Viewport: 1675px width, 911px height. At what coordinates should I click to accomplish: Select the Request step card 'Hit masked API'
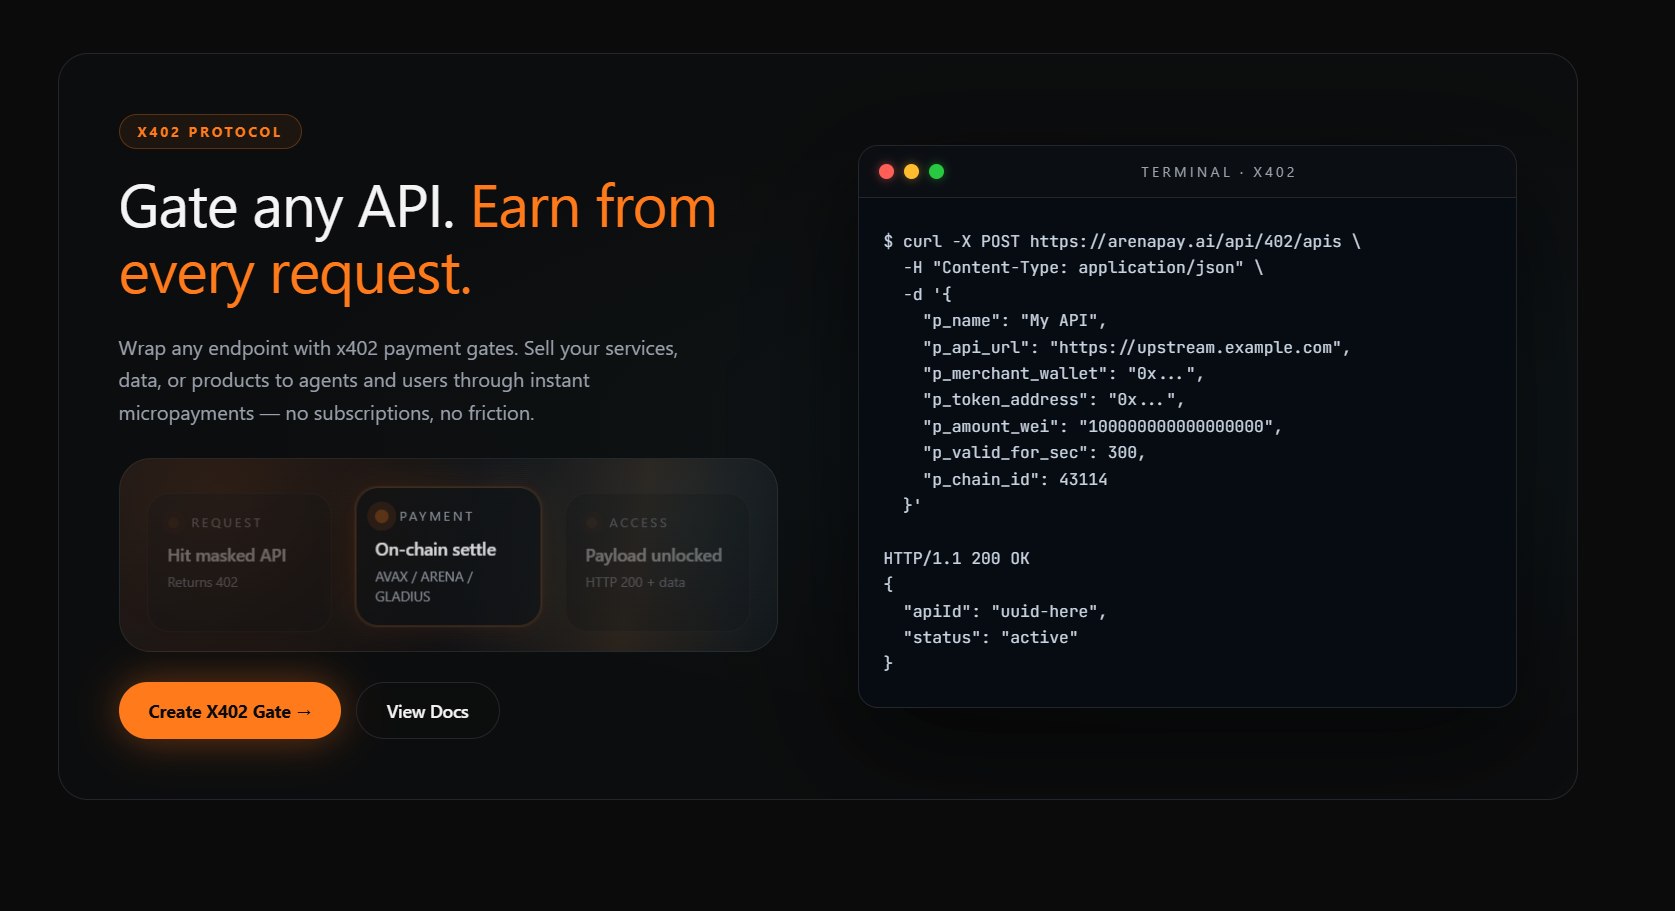point(239,562)
